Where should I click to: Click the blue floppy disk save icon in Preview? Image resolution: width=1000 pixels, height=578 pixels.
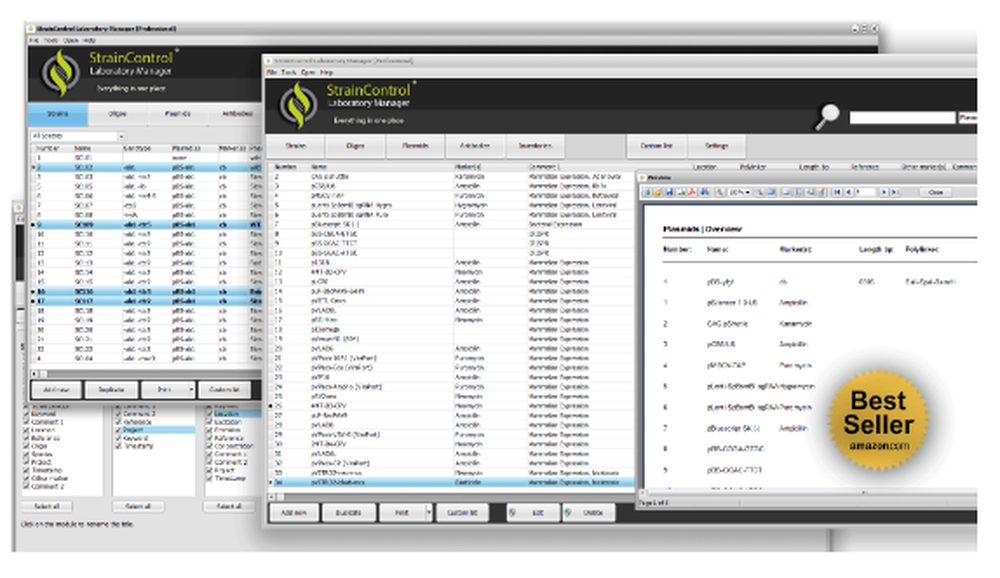pos(669,192)
